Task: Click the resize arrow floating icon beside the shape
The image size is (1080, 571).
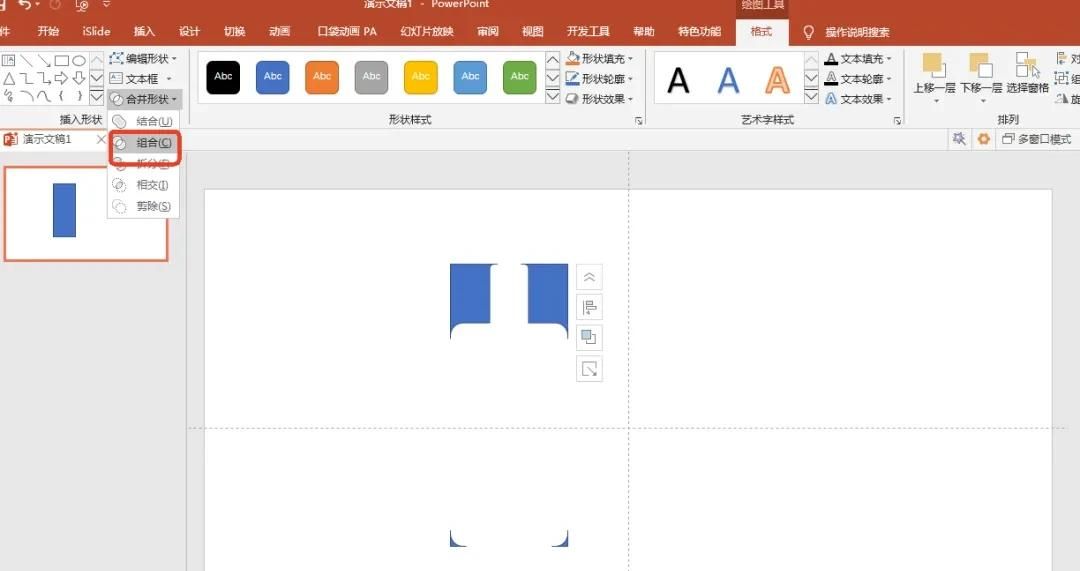Action: coord(589,369)
